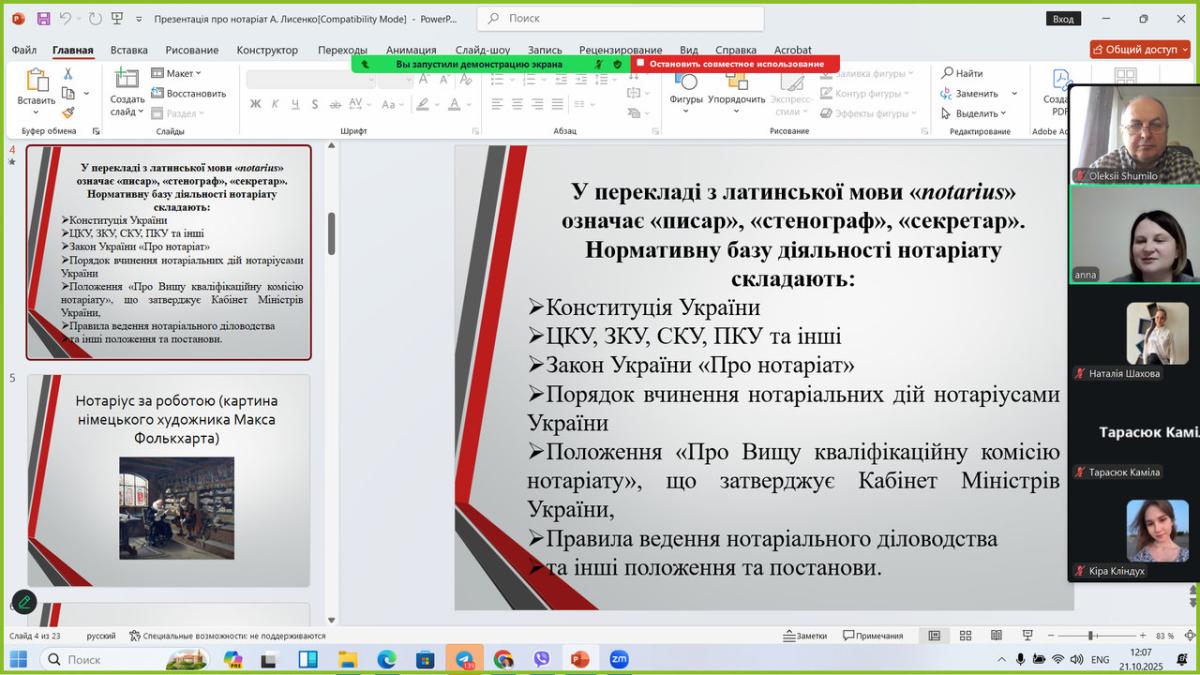The image size is (1200, 675).
Task: Open Zoom app in Windows taskbar
Action: (619, 660)
